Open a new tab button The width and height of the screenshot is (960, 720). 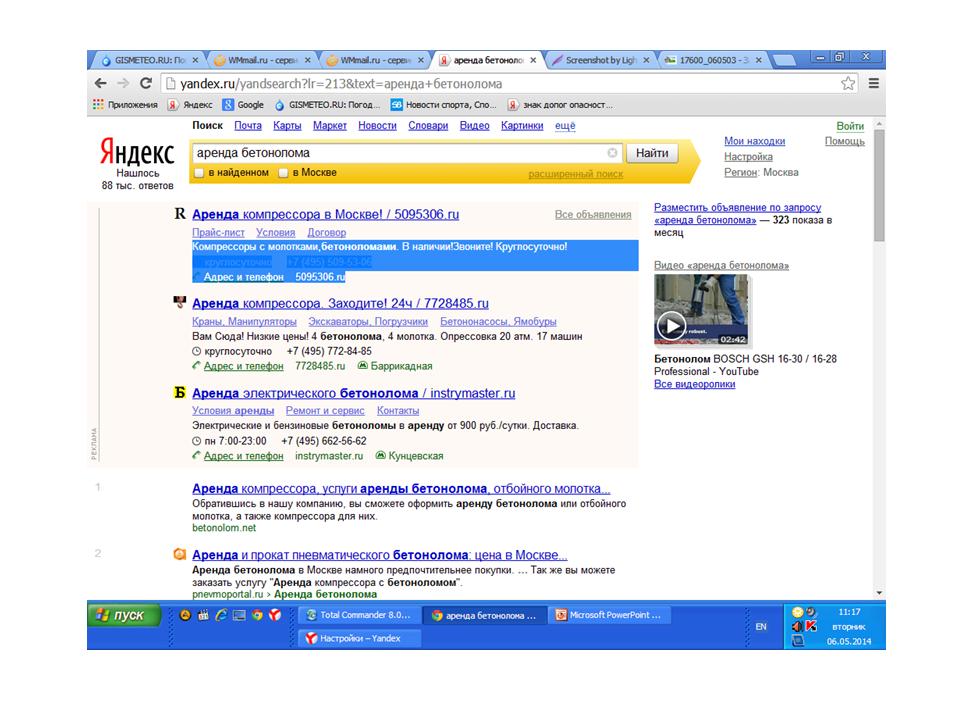[784, 60]
